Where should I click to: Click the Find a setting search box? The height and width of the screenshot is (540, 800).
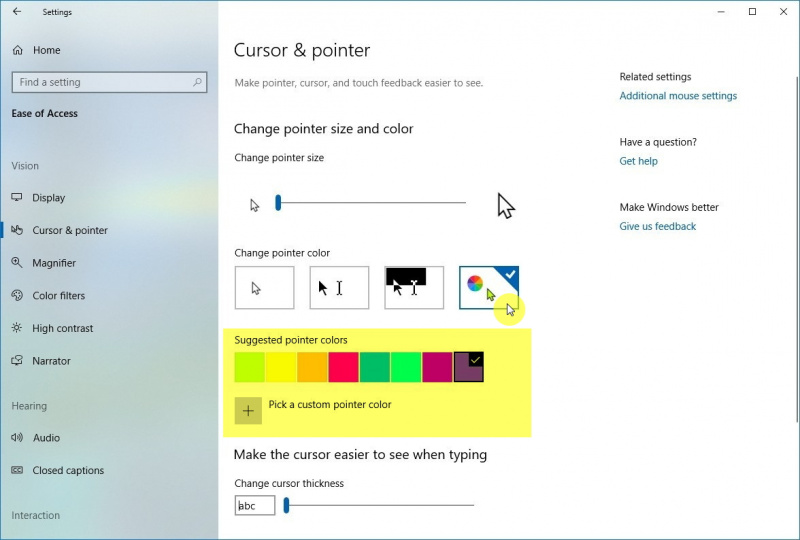click(x=109, y=82)
